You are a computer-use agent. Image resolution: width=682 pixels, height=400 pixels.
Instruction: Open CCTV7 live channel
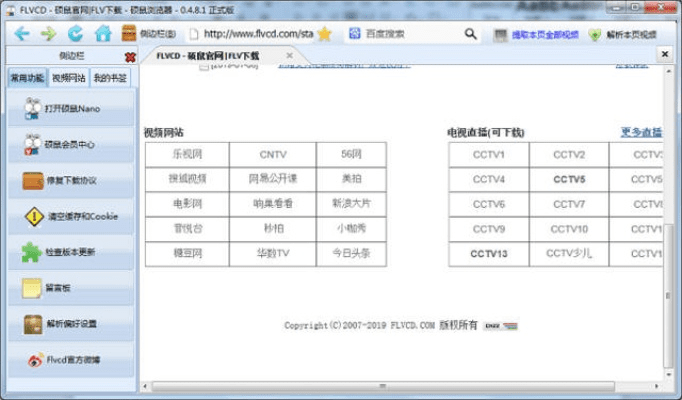click(x=569, y=204)
